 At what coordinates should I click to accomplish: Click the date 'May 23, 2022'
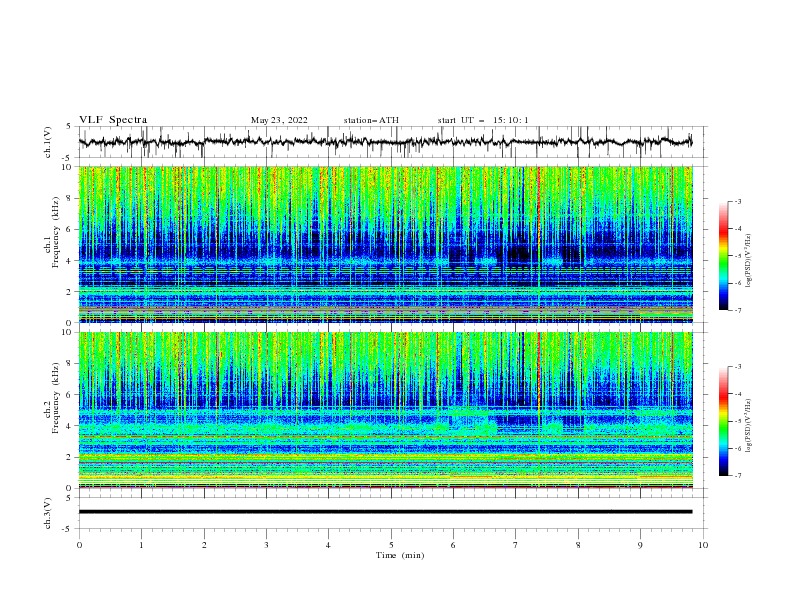click(279, 120)
